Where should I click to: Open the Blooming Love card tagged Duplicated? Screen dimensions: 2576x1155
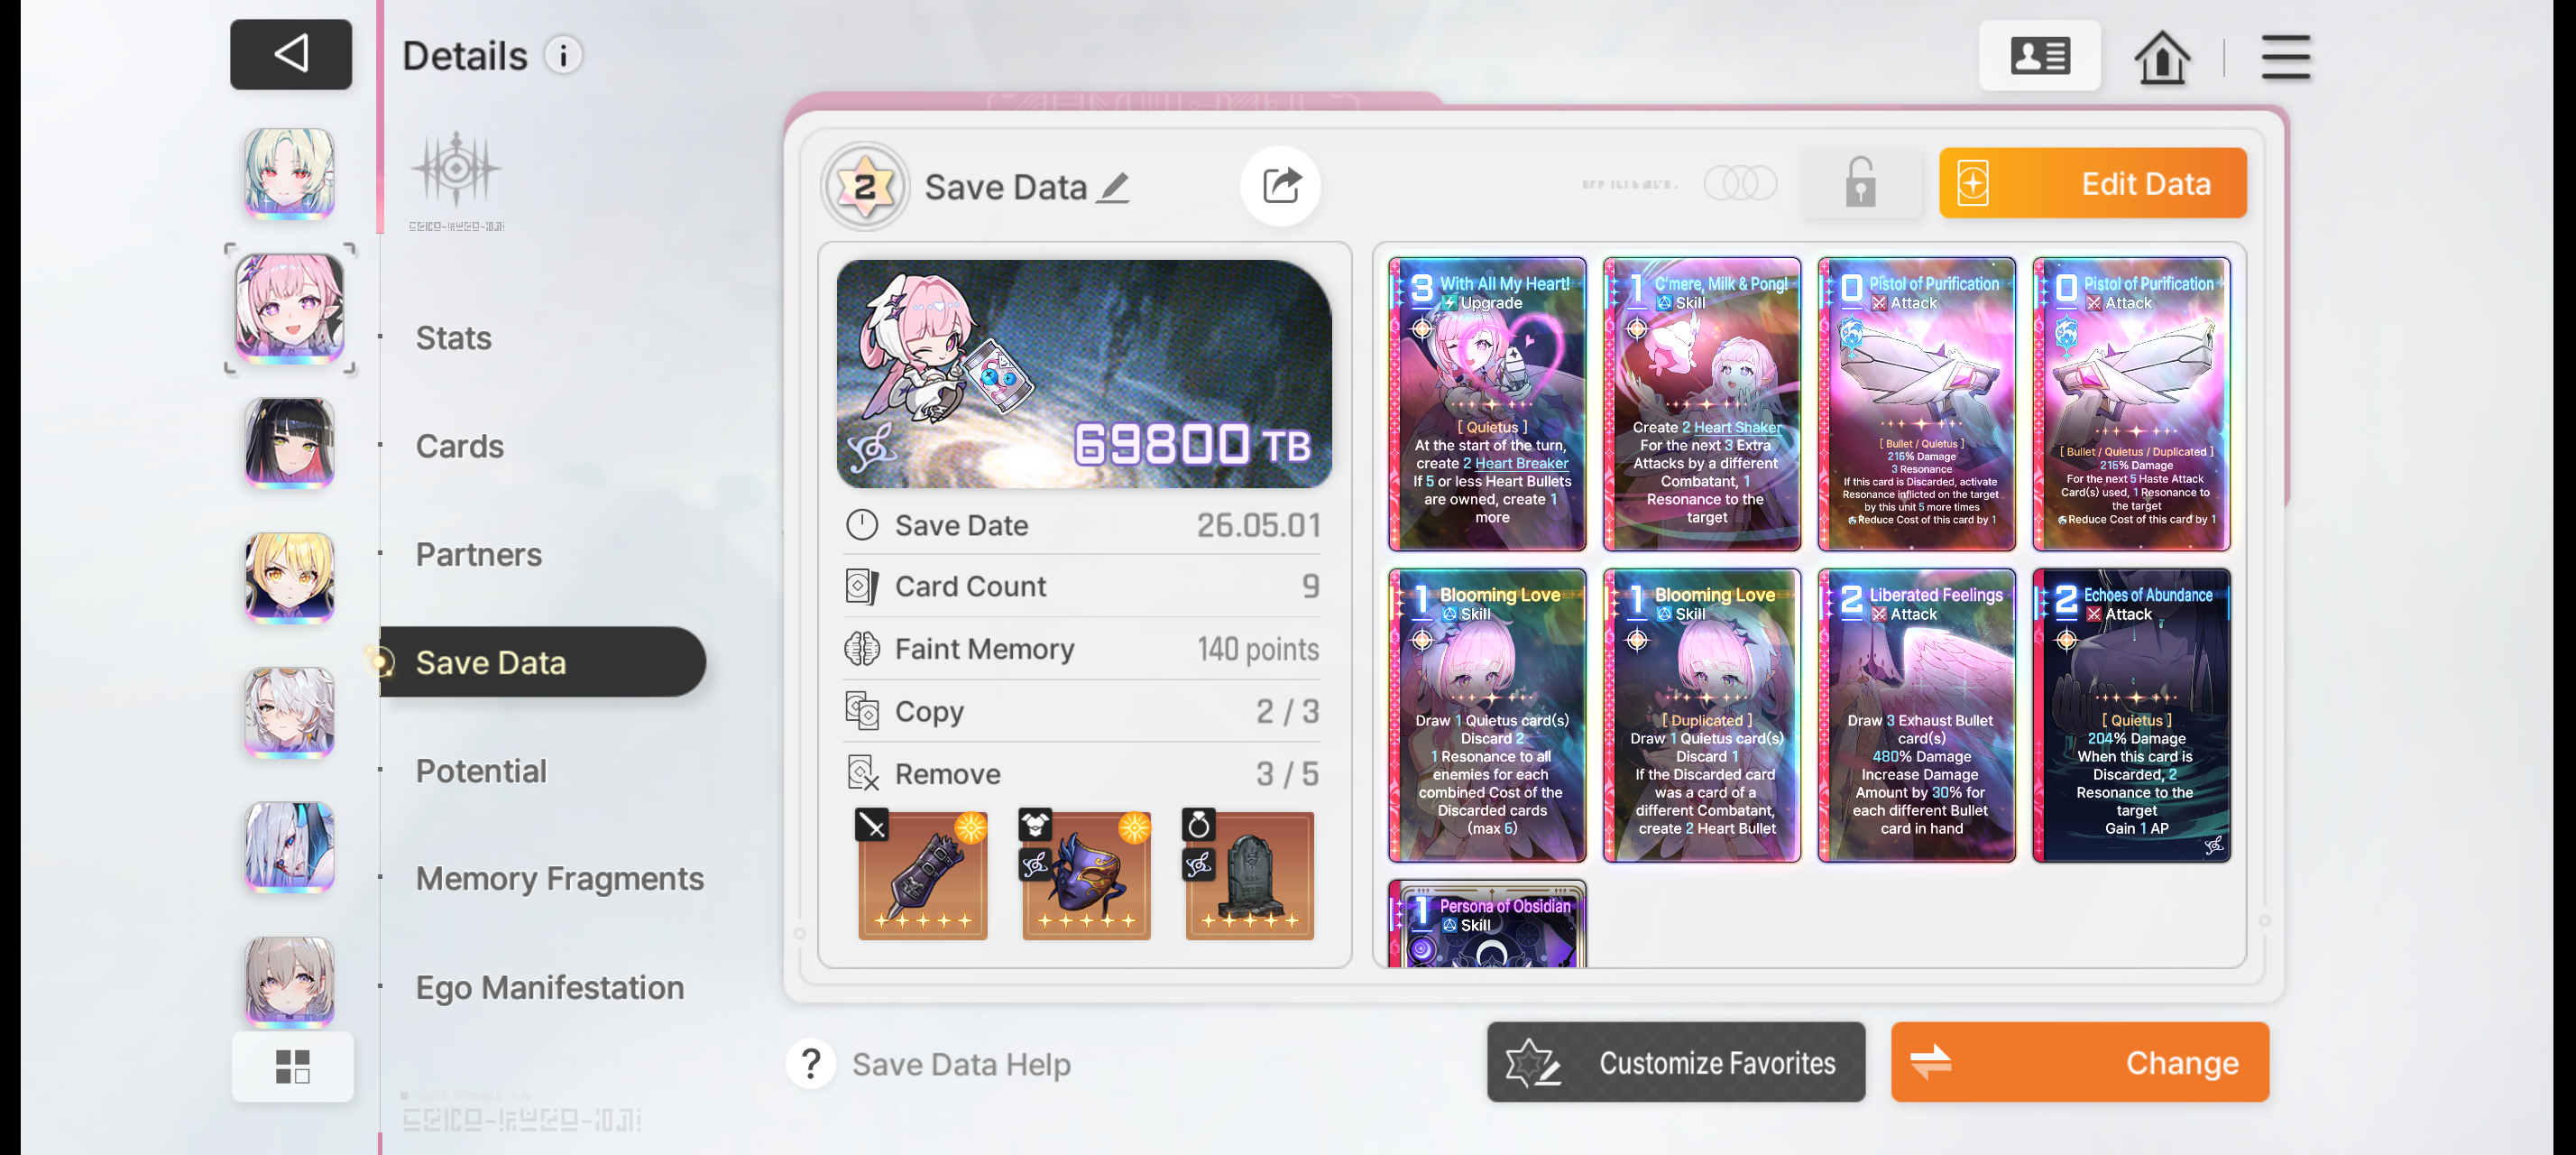pos(1702,715)
